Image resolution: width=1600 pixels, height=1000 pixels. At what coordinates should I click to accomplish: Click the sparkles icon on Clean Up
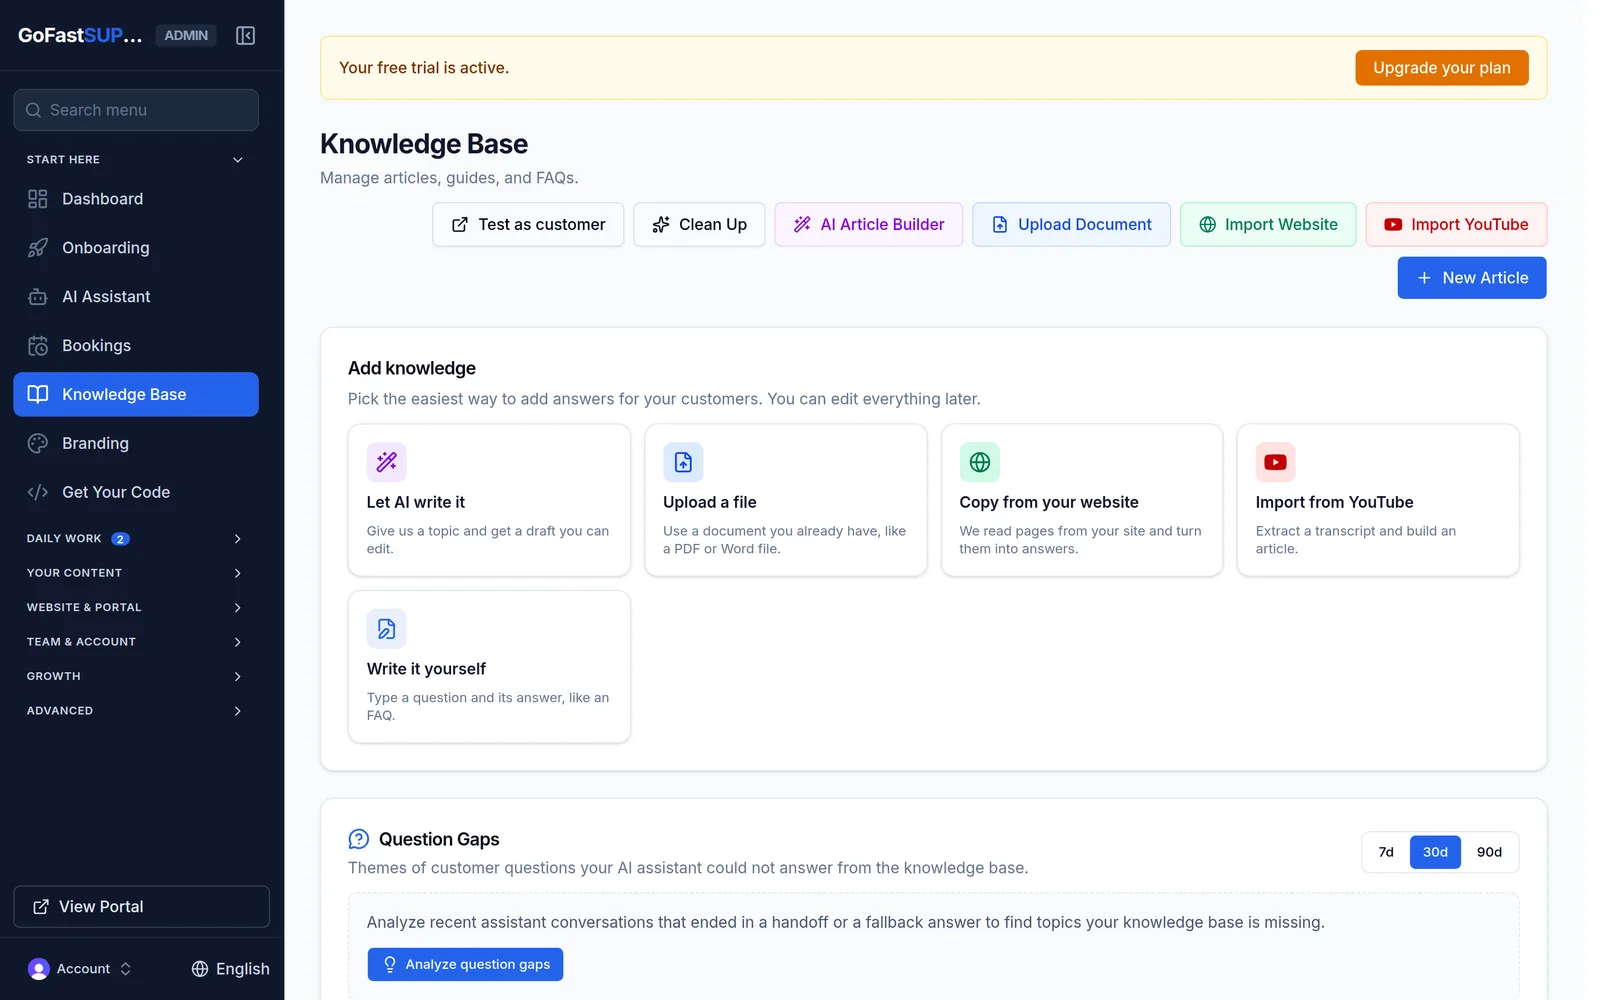point(661,225)
